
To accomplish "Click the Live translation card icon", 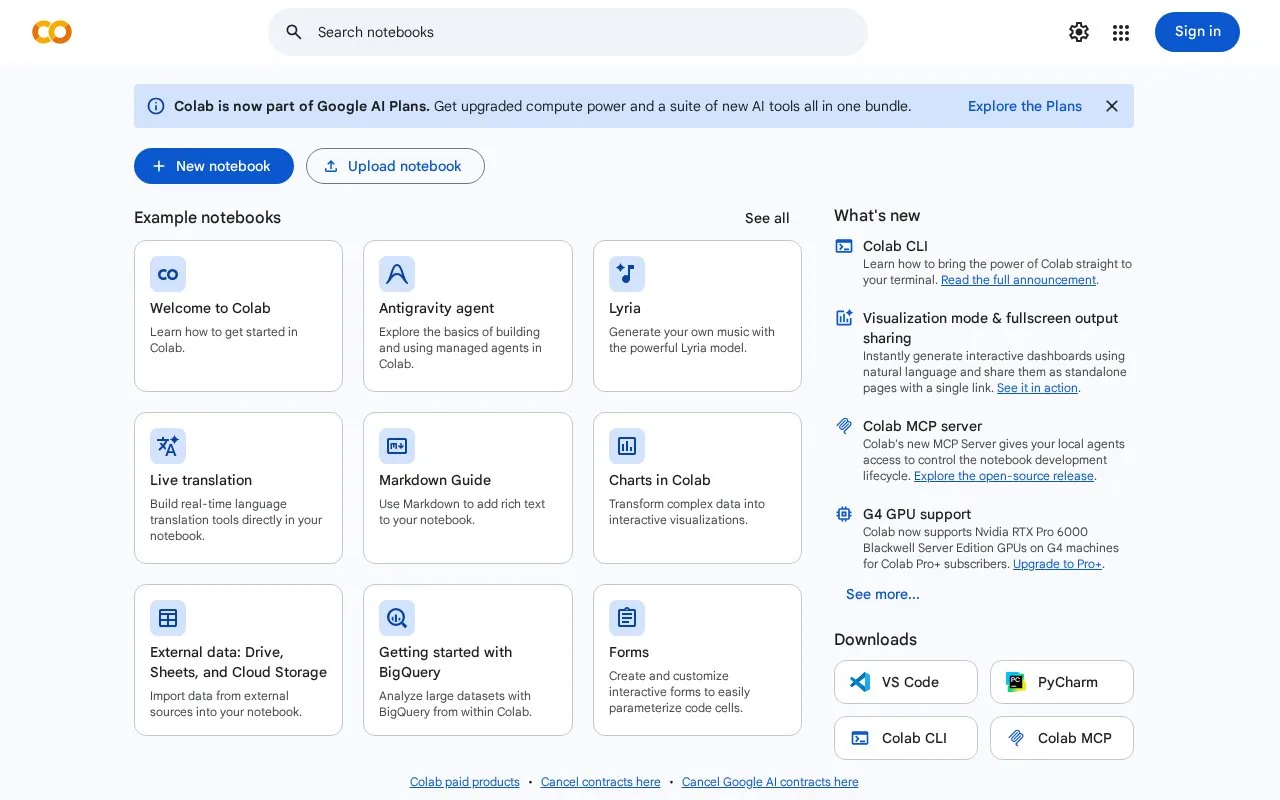I will pyautogui.click(x=168, y=446).
